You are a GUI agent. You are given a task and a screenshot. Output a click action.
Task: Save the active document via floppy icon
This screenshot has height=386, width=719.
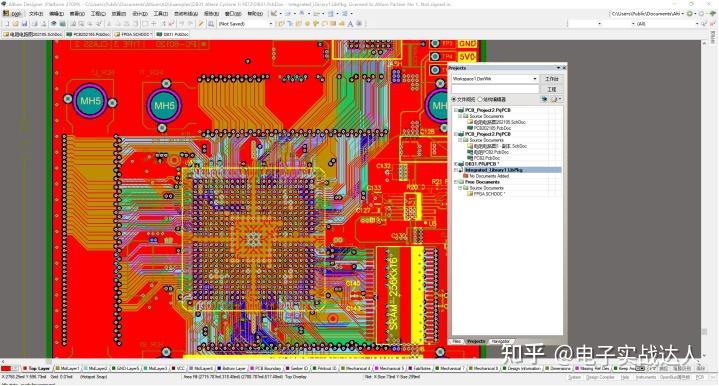pos(24,23)
